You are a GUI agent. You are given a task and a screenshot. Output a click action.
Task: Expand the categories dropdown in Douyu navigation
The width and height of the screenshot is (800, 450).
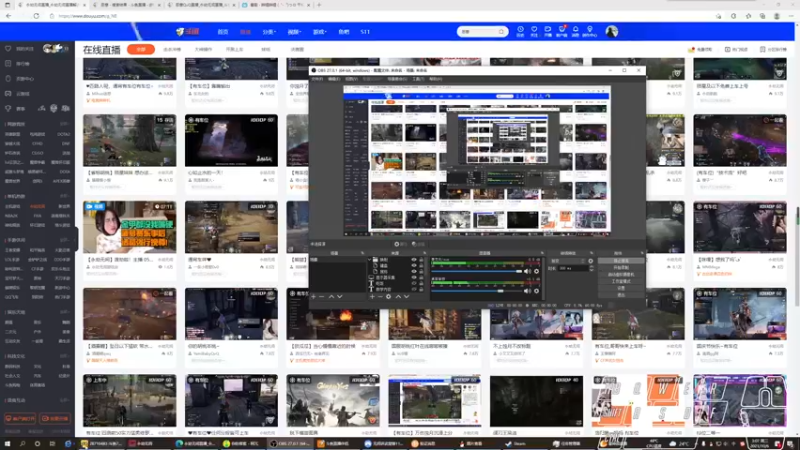click(x=269, y=32)
